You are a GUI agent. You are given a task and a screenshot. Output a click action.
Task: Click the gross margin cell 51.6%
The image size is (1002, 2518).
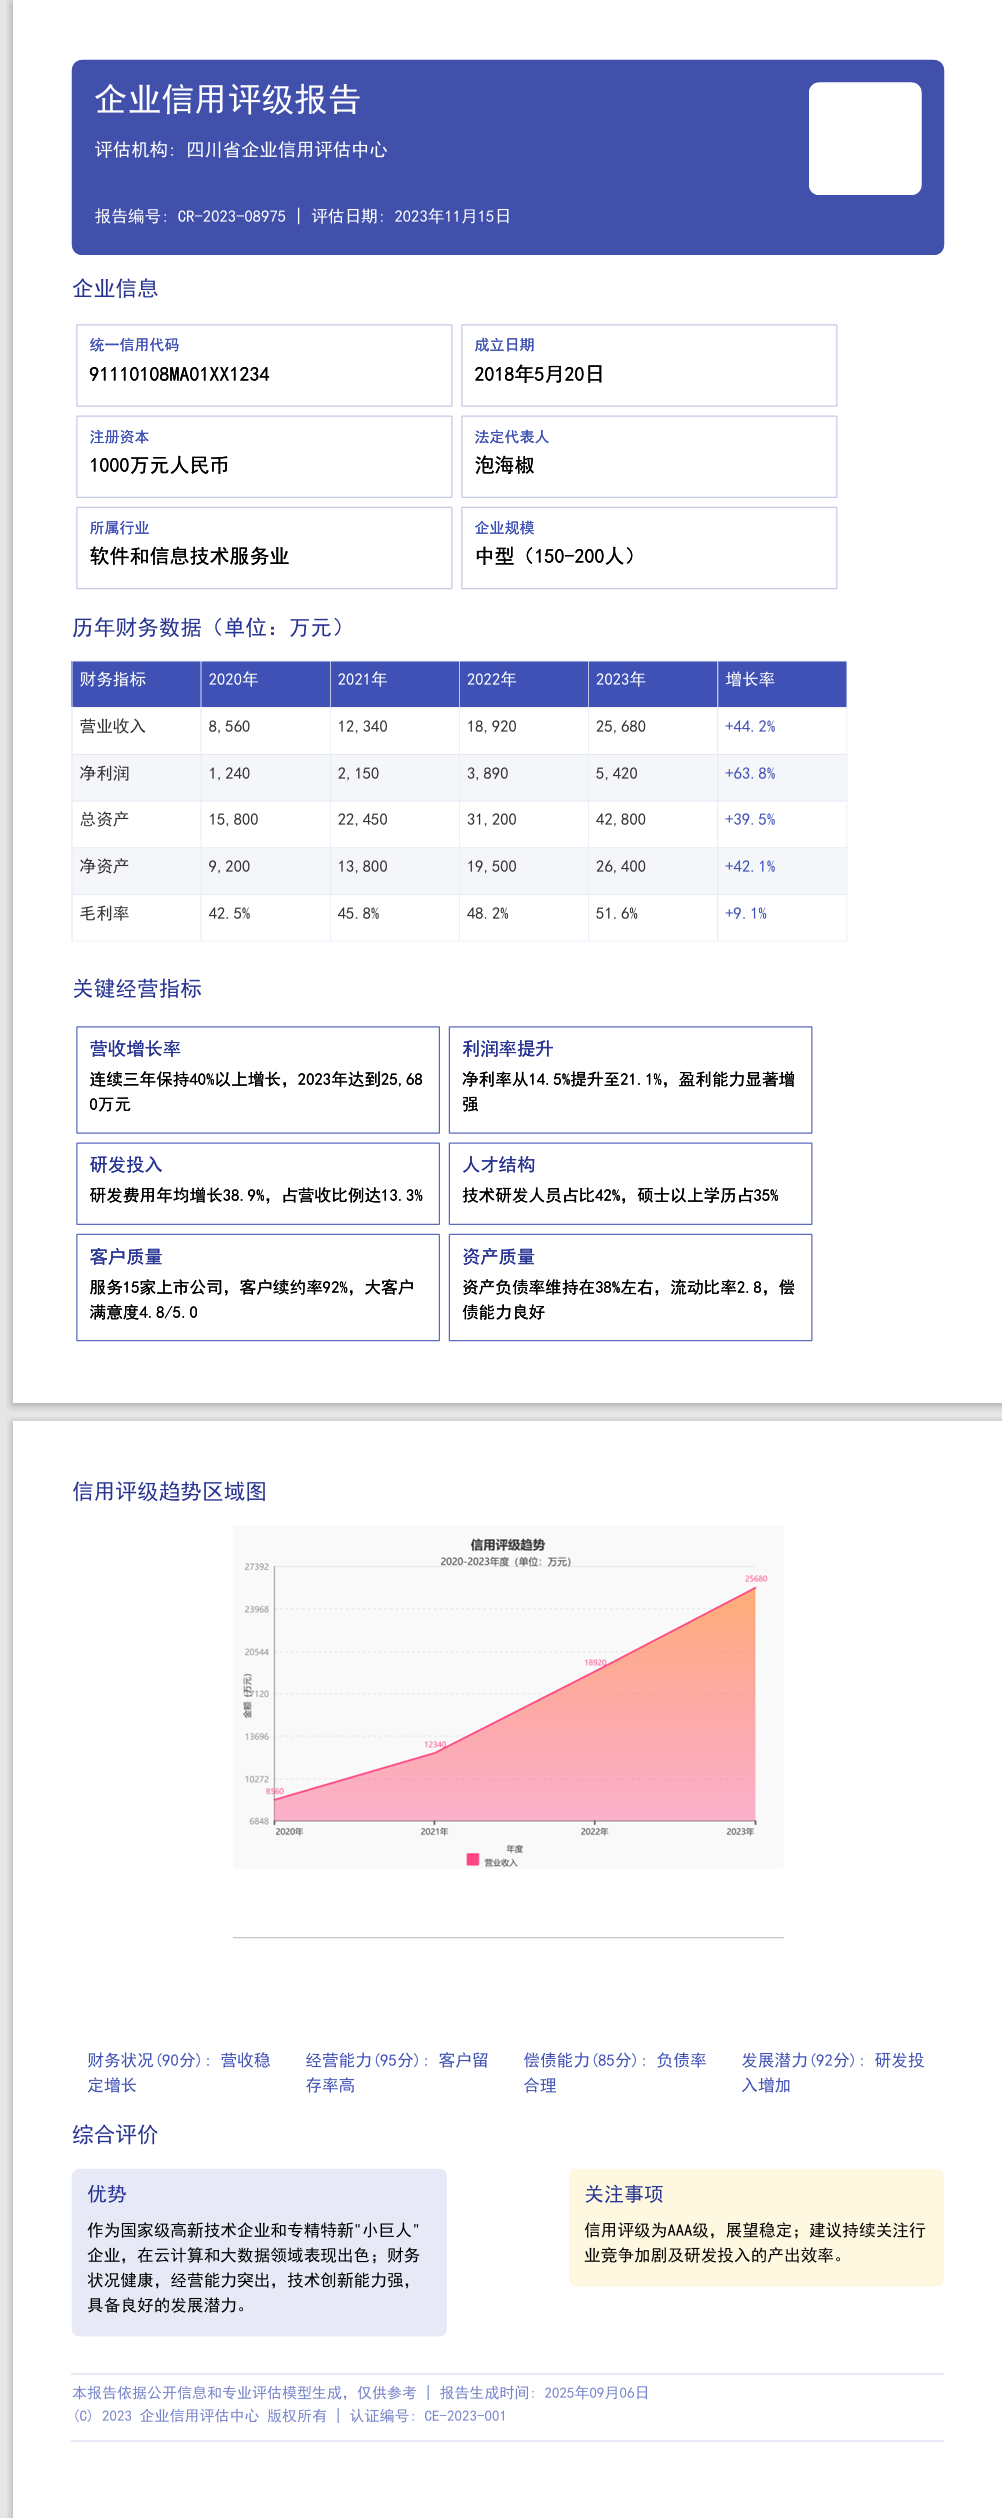tap(617, 914)
